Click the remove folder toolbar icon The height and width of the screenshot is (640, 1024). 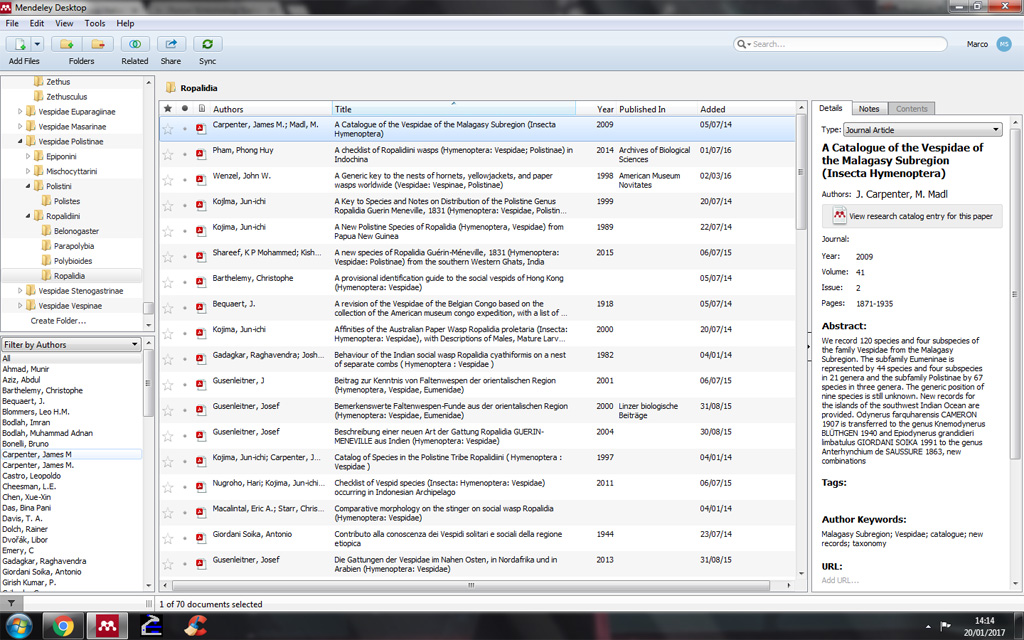tap(97, 44)
